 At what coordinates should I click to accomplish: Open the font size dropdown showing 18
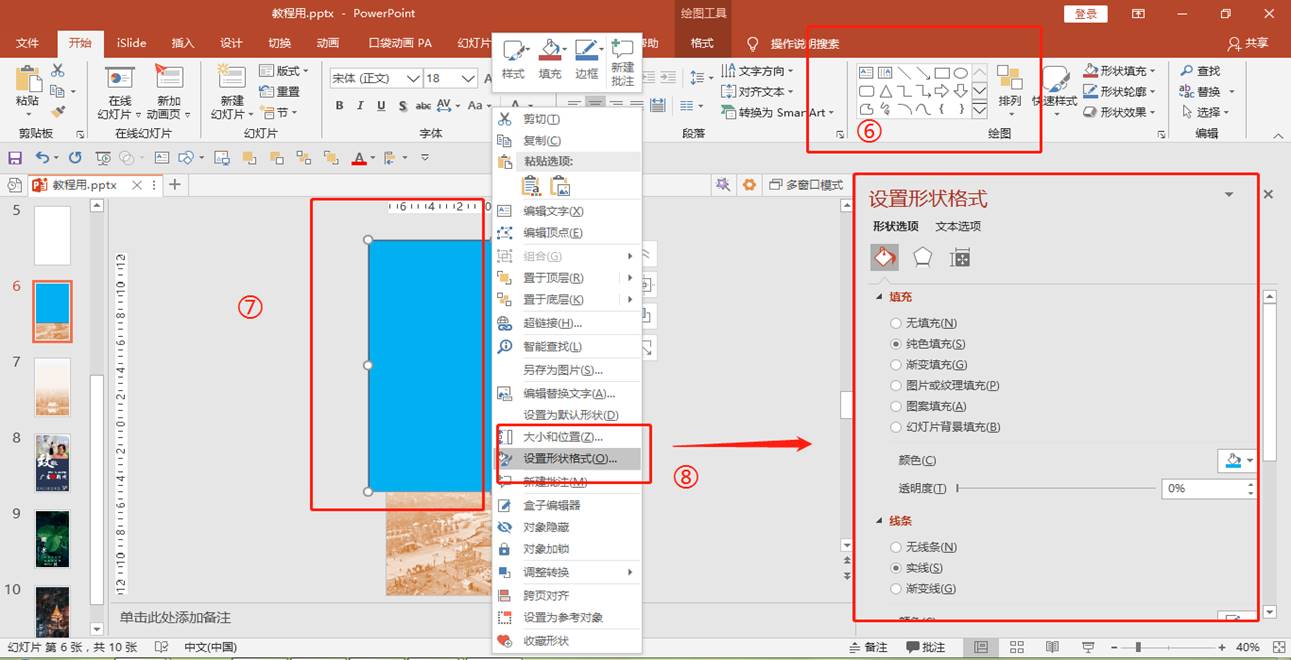[x=469, y=78]
